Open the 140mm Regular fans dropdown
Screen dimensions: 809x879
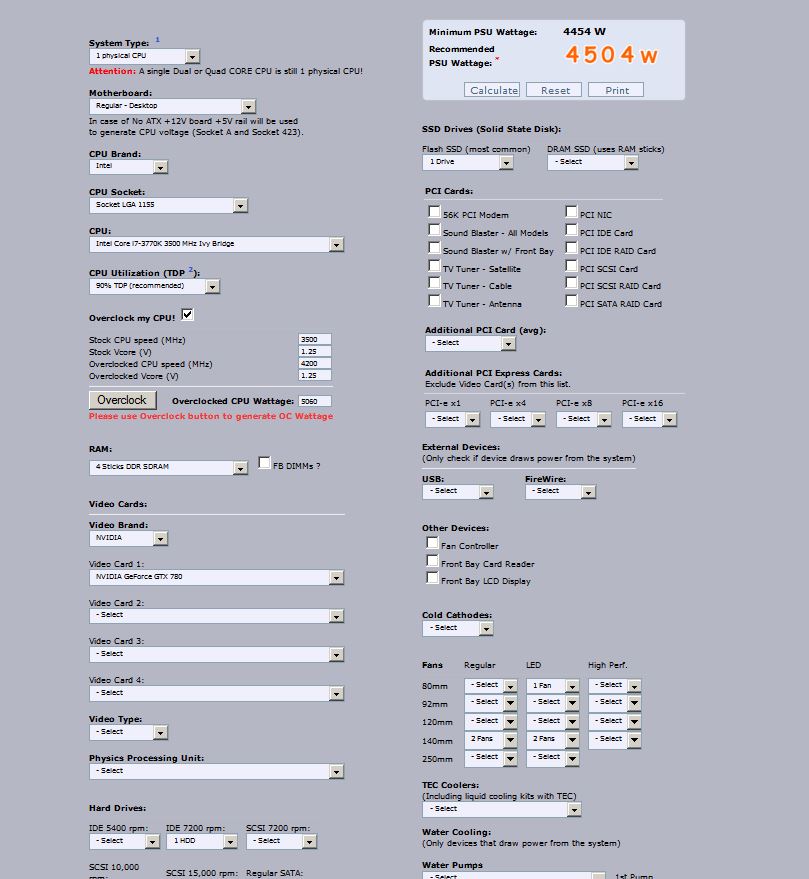coord(491,739)
